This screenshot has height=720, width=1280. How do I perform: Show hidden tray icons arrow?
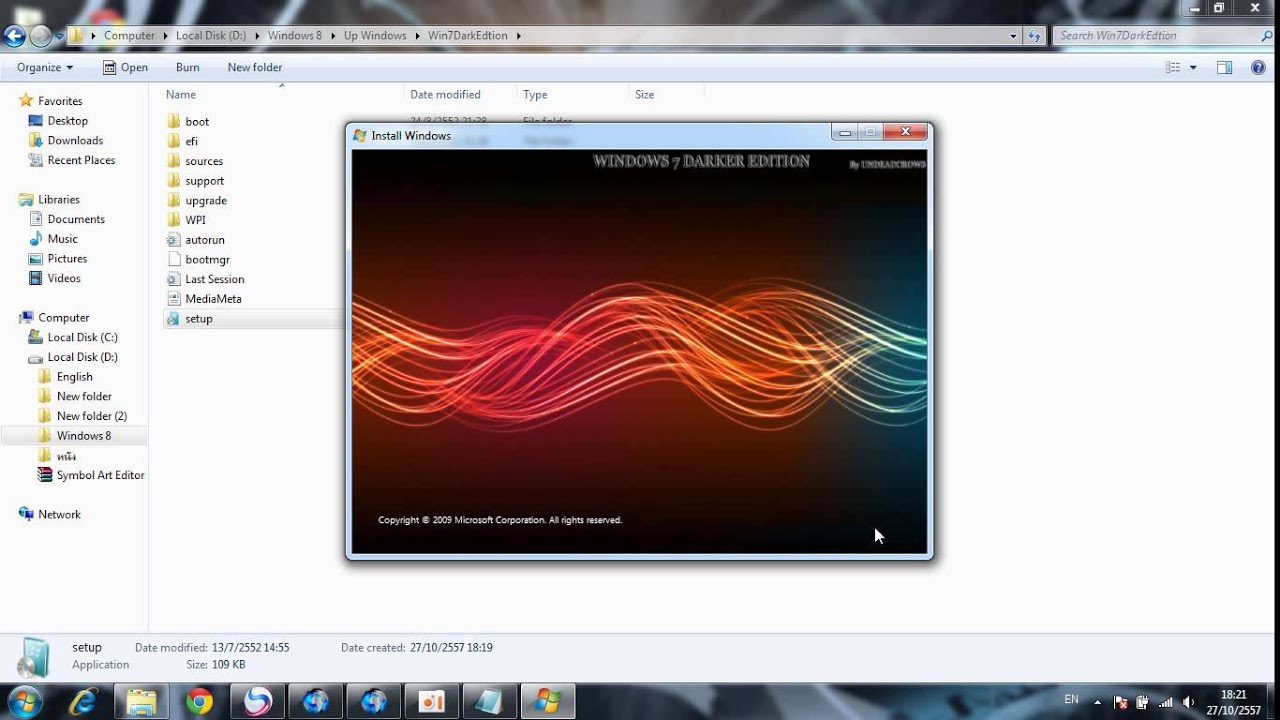[1098, 702]
